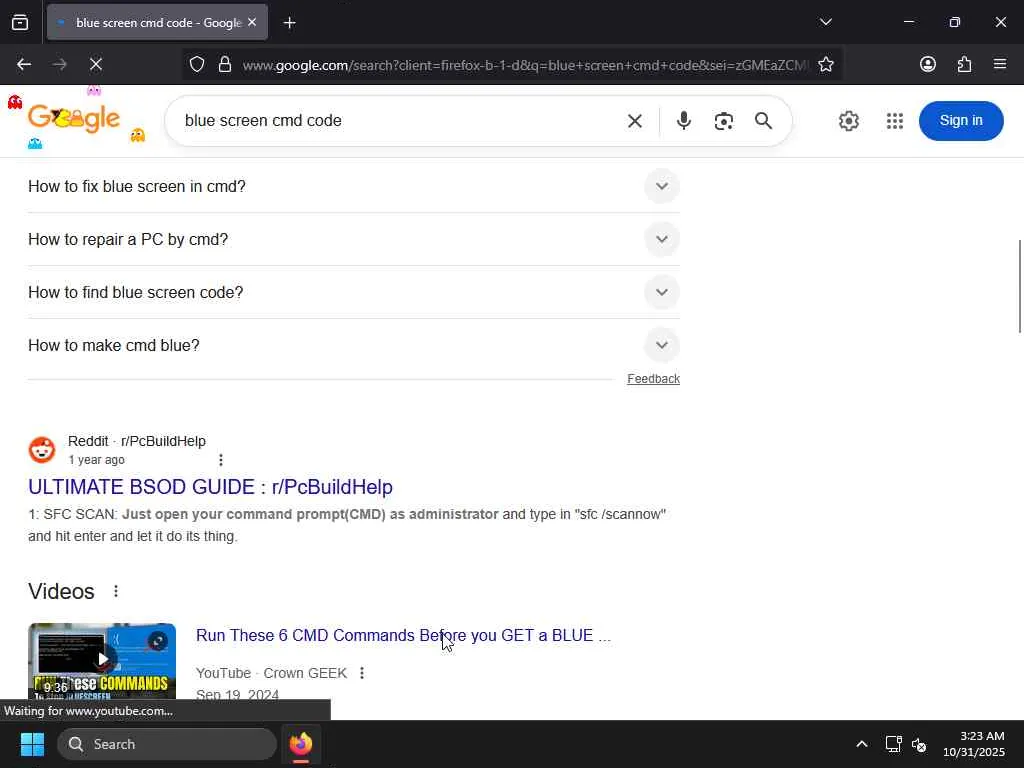Clear the search query with X icon
1024x768 pixels.
634,121
